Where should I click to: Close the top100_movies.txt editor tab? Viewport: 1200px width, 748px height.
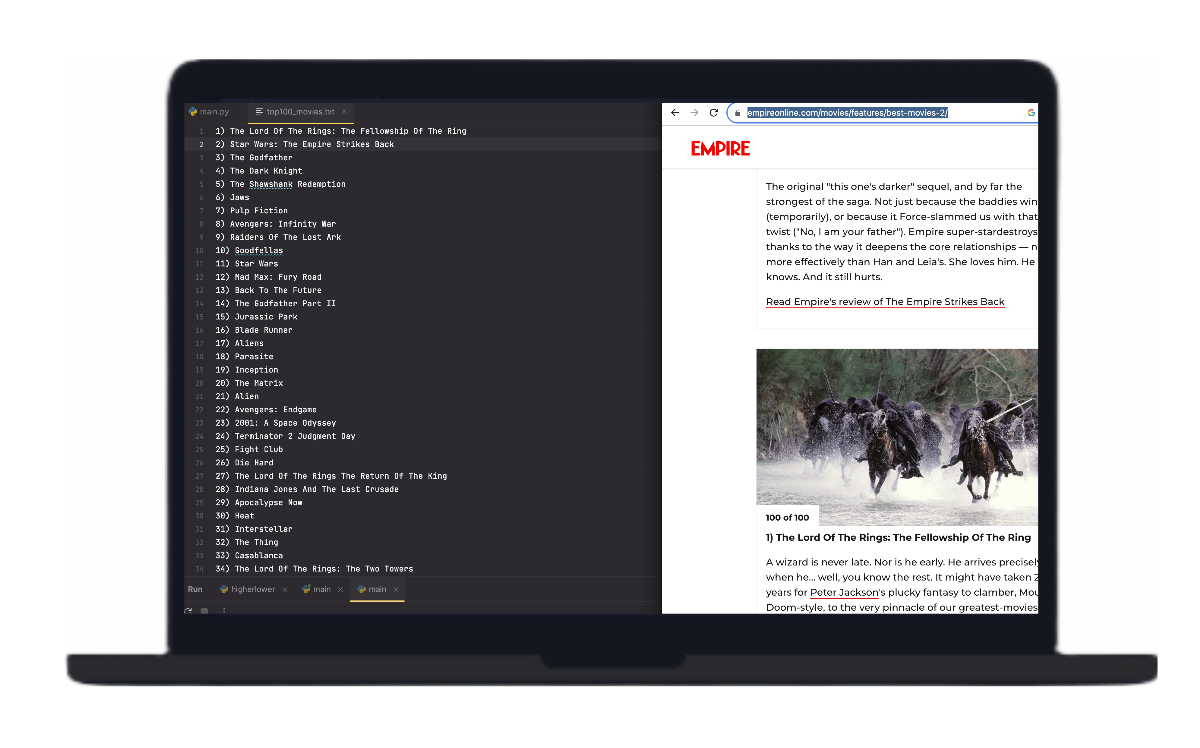(344, 112)
